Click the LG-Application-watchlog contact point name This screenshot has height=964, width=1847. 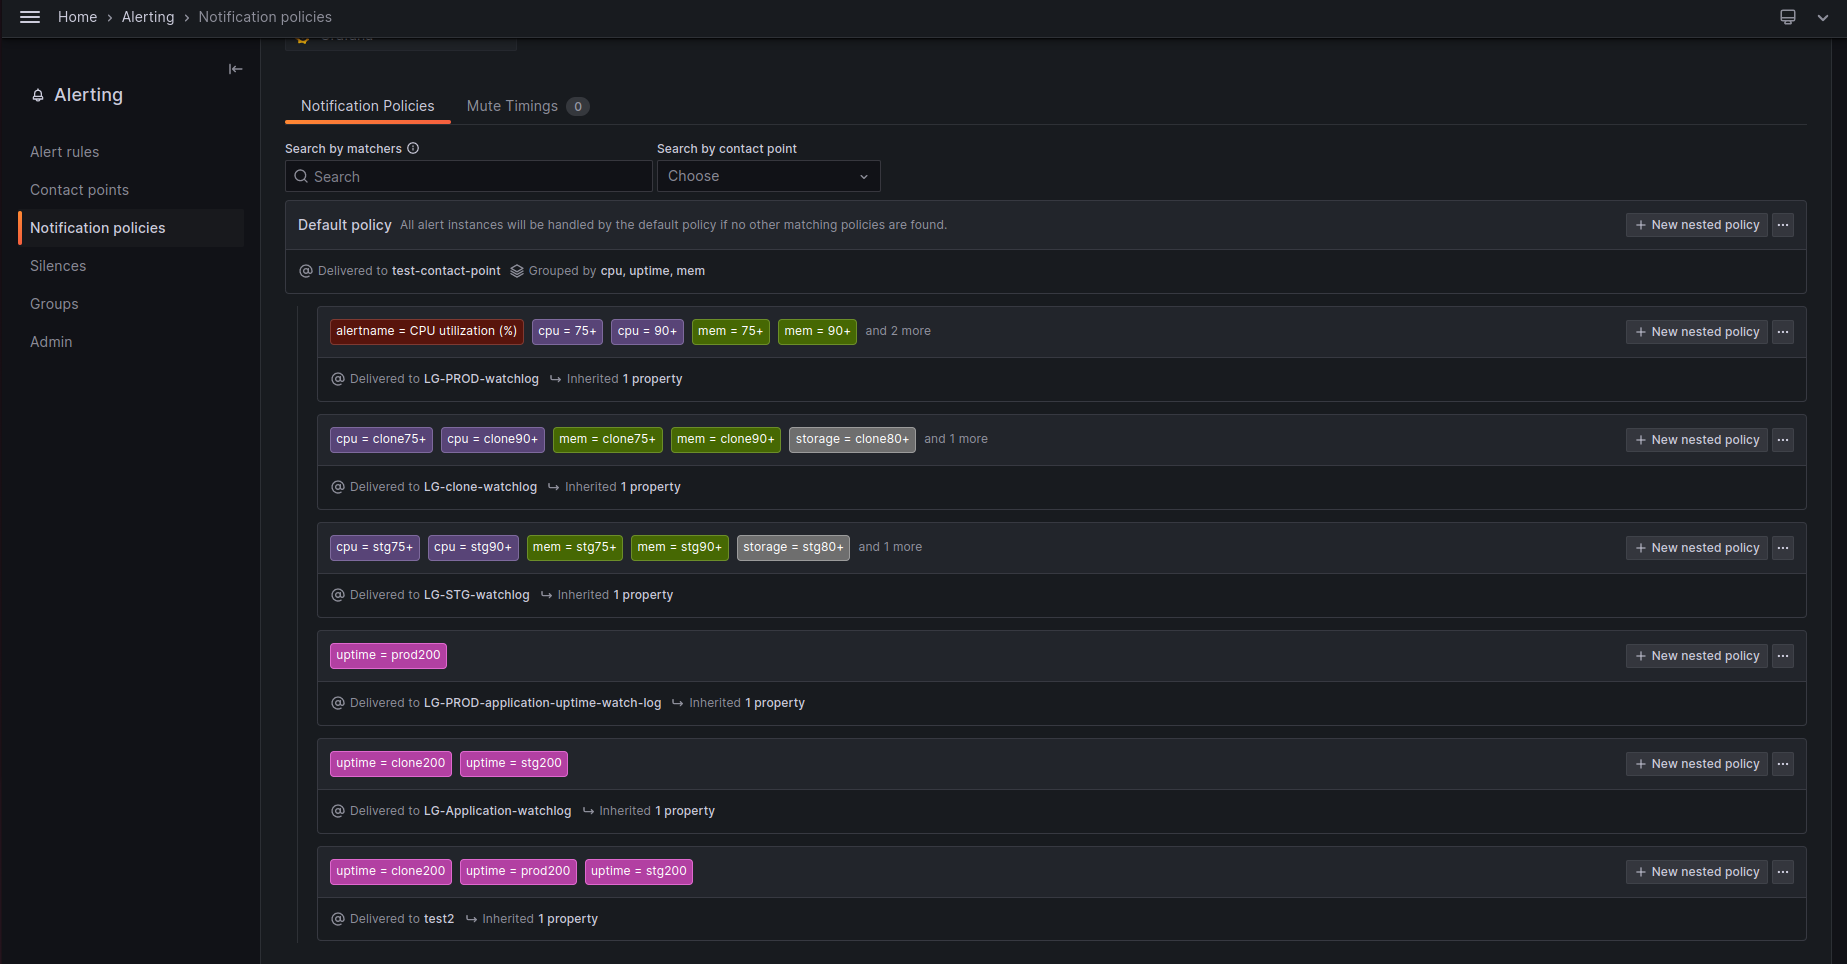tap(498, 811)
